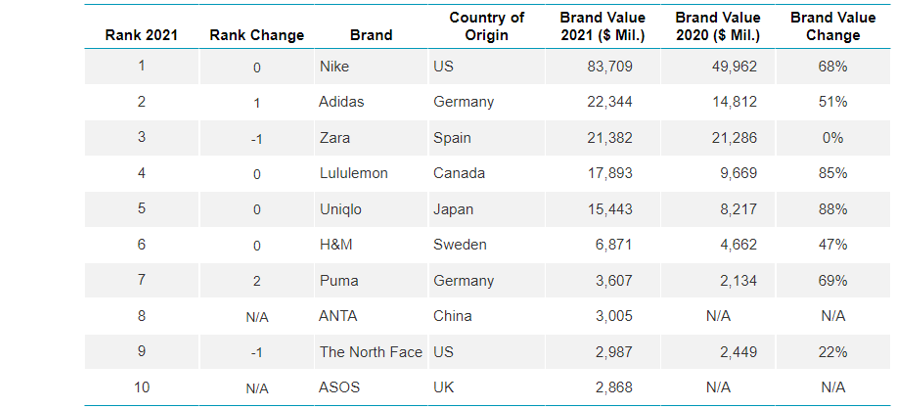This screenshot has width=914, height=408.
Task: Click the Canada country cell
Action: 459,173
